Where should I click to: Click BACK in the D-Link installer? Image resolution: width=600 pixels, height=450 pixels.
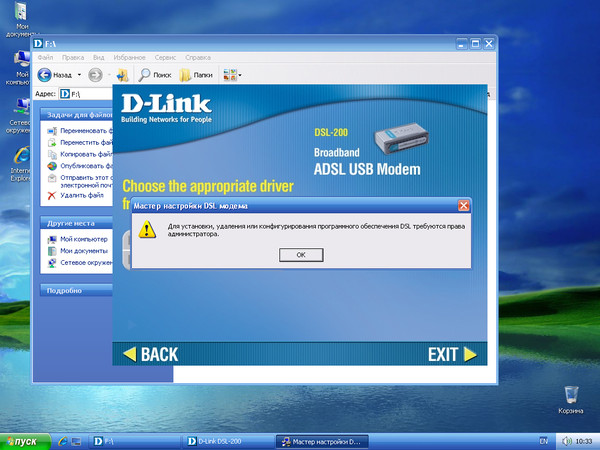click(151, 354)
